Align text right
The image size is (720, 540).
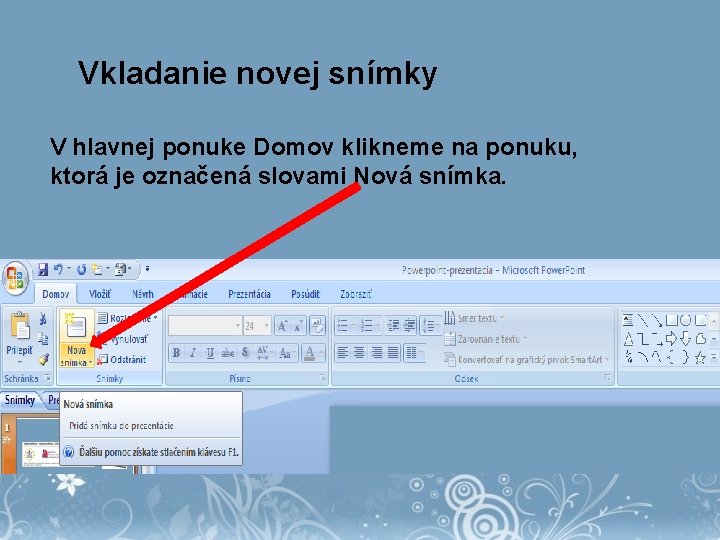377,353
